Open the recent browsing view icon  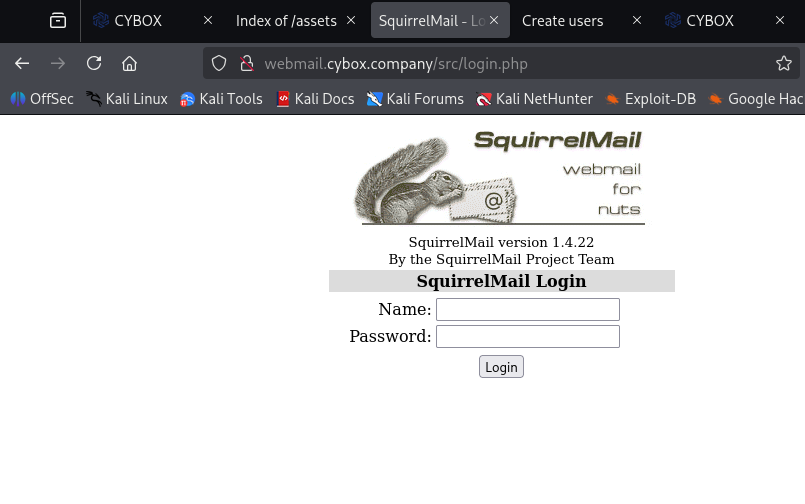pyautogui.click(x=58, y=20)
